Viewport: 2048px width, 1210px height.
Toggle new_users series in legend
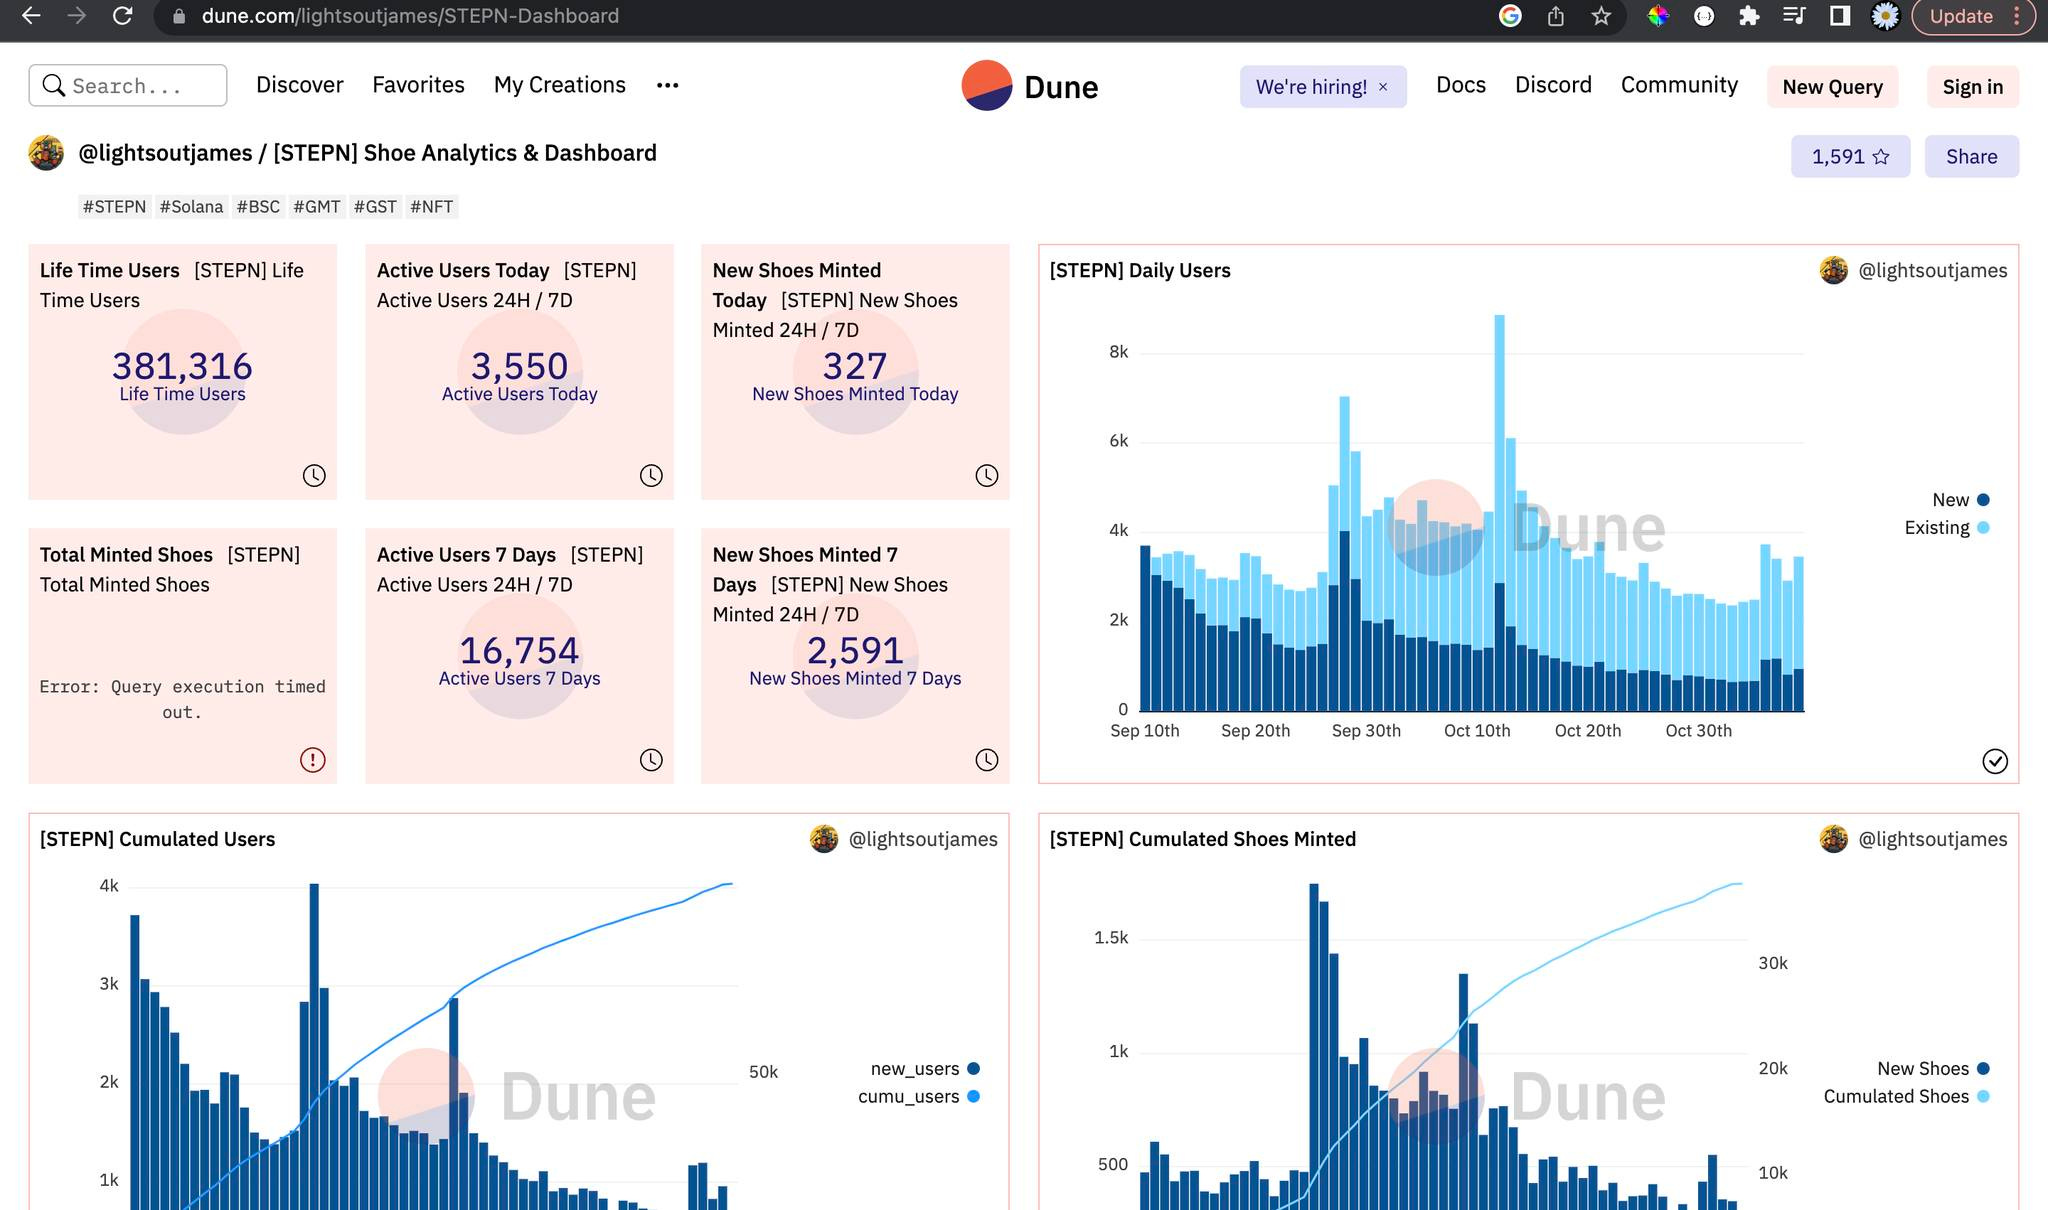925,1069
